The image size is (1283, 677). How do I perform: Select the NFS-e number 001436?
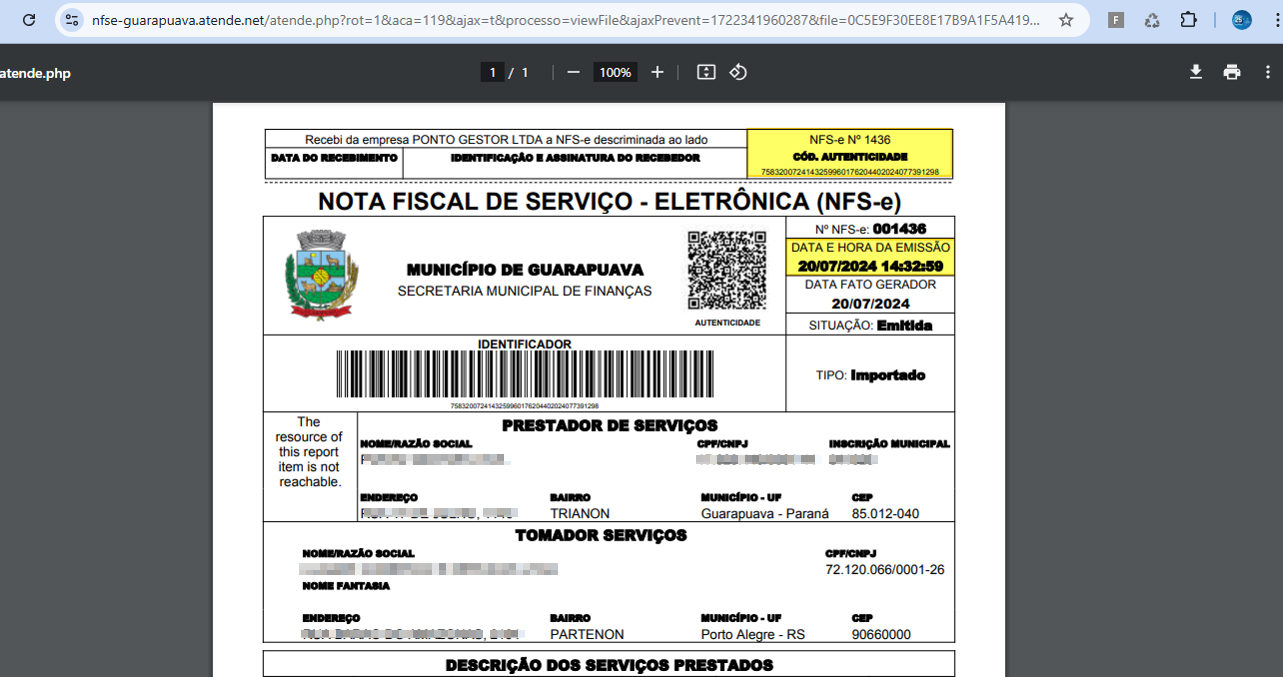899,229
